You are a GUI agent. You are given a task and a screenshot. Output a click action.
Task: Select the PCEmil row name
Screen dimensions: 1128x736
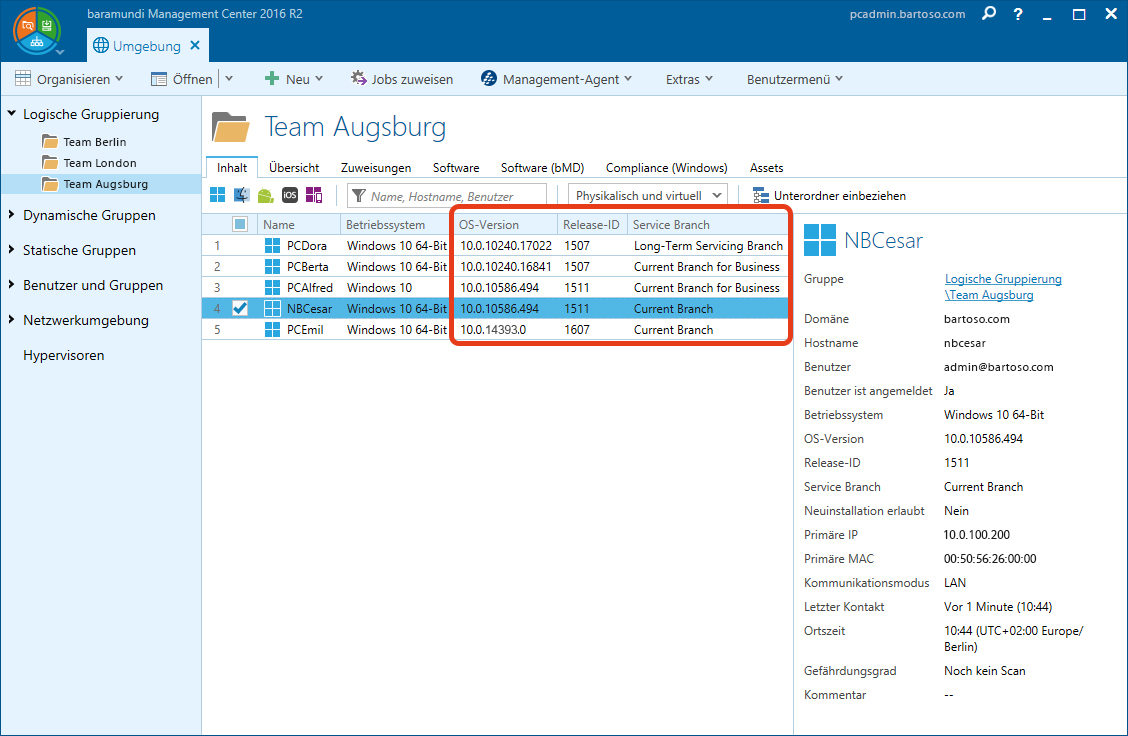point(305,330)
